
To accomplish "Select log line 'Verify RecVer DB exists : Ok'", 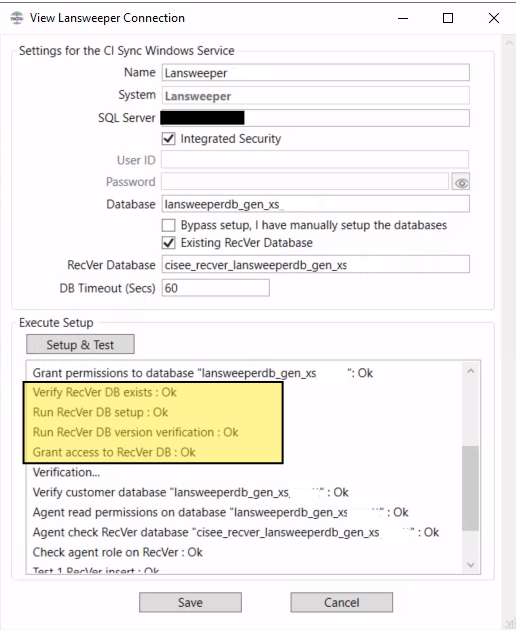I will click(x=104, y=392).
